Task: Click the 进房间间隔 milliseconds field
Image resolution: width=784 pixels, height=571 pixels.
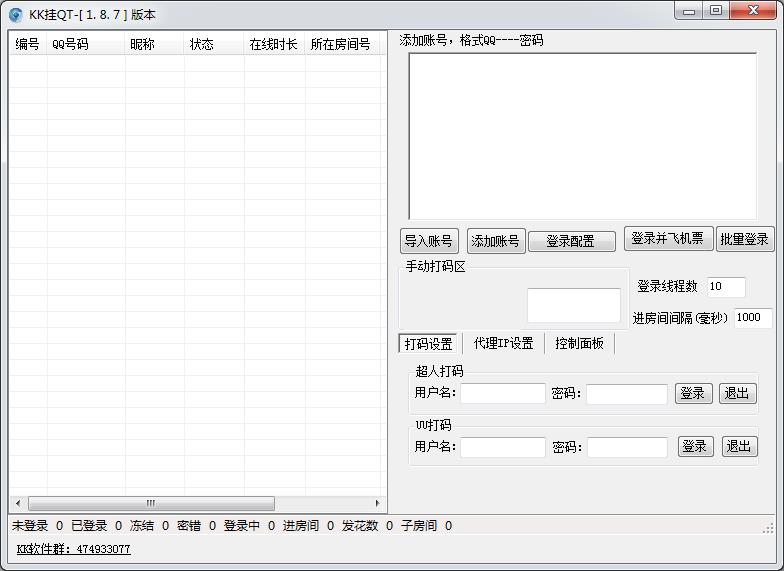Action: pos(752,318)
